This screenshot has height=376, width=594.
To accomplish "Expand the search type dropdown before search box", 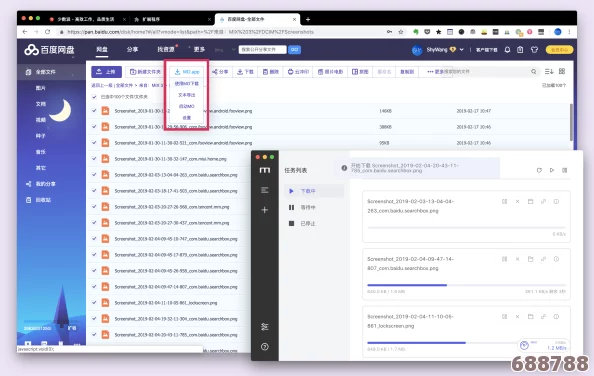I will pyautogui.click(x=233, y=50).
